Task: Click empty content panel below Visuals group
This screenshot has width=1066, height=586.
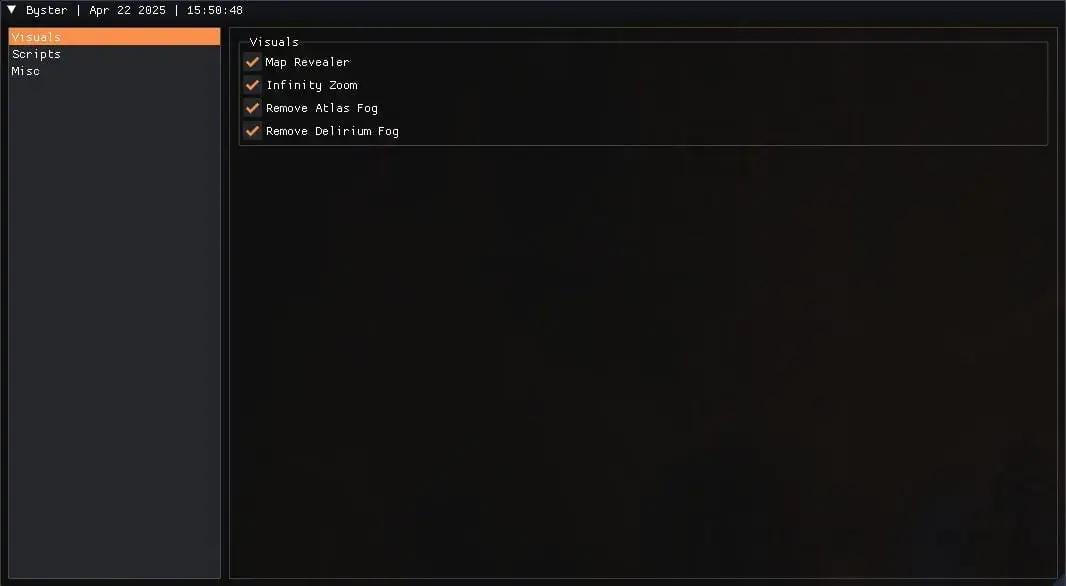Action: click(643, 360)
